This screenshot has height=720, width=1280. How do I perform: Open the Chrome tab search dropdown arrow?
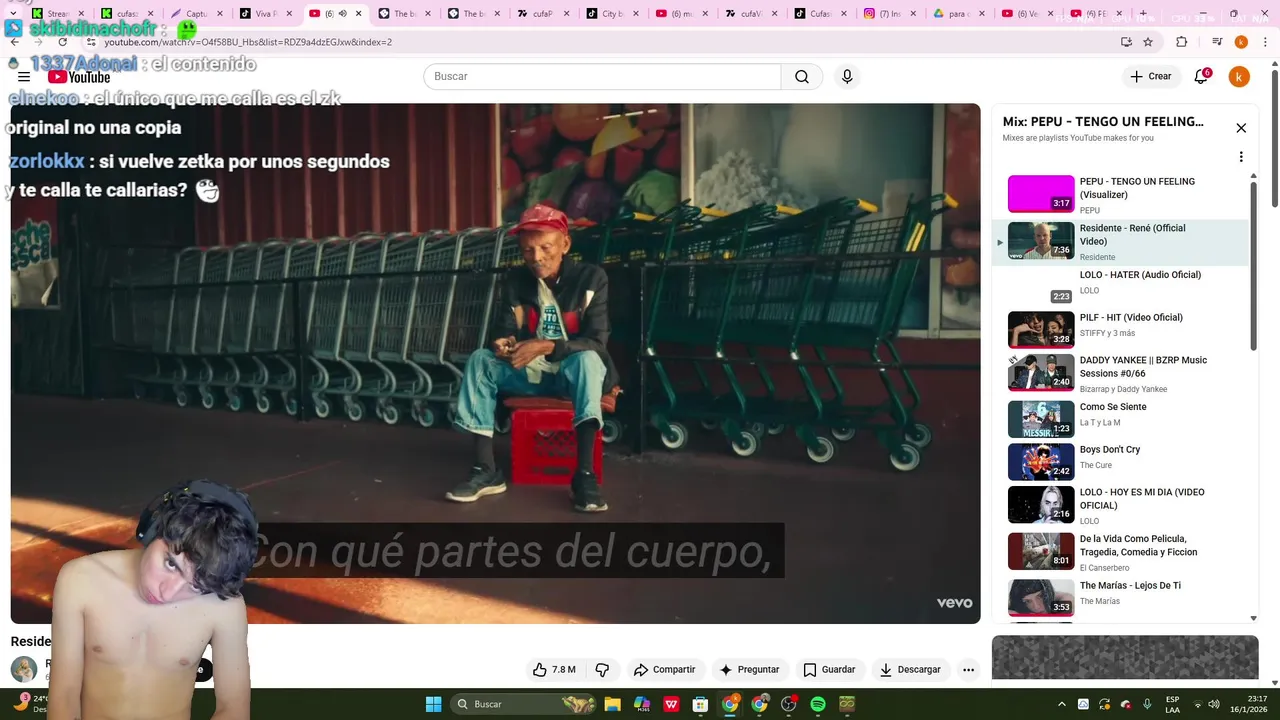pyautogui.click(x=13, y=14)
